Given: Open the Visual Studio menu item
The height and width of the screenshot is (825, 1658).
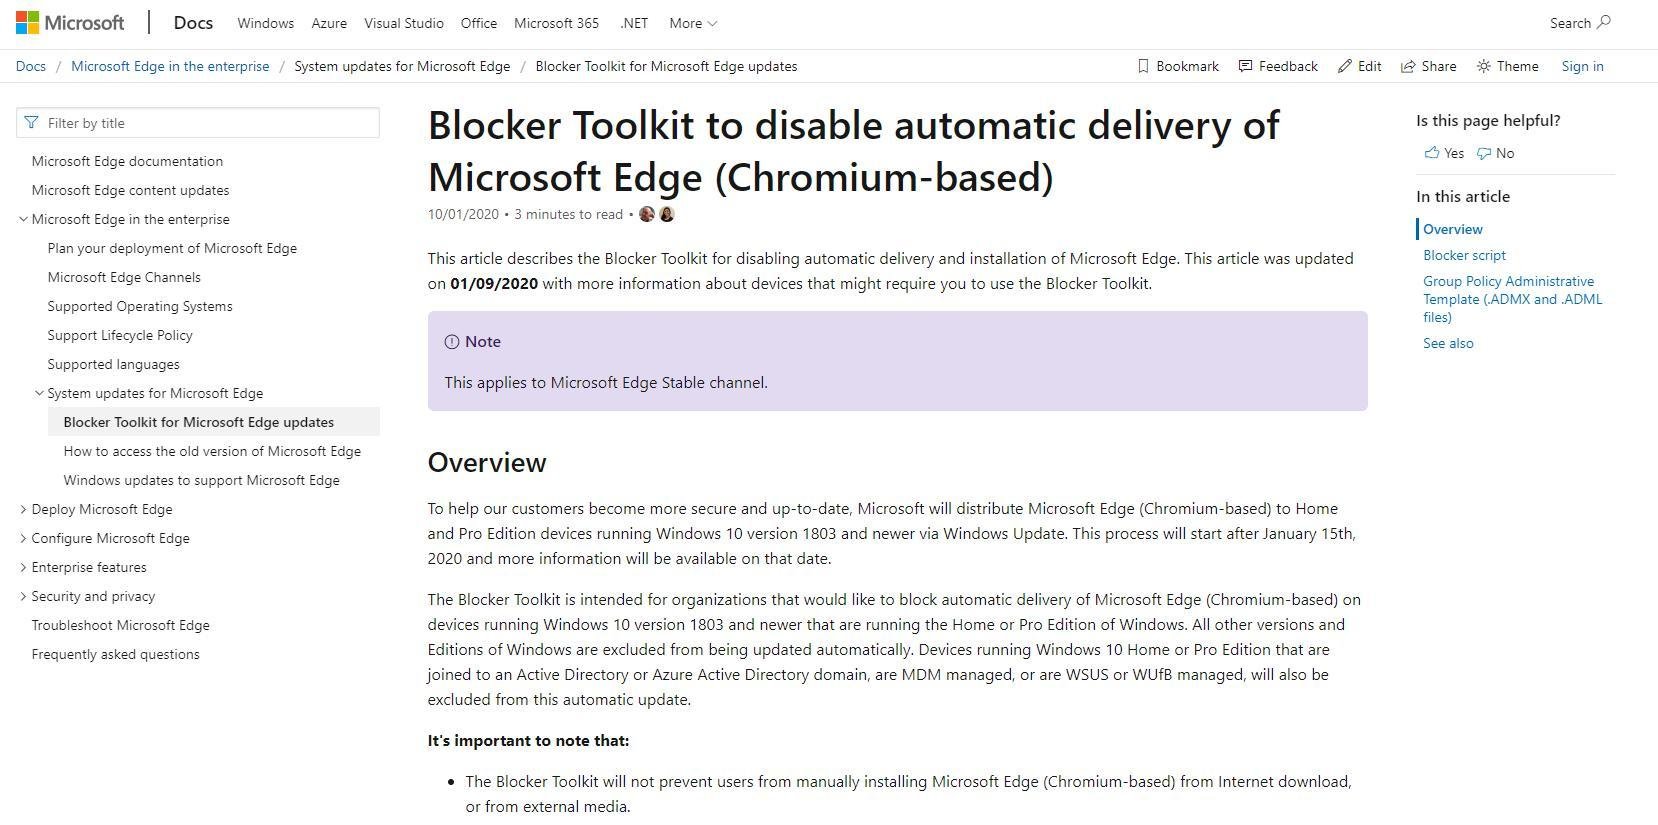Looking at the screenshot, I should 404,23.
